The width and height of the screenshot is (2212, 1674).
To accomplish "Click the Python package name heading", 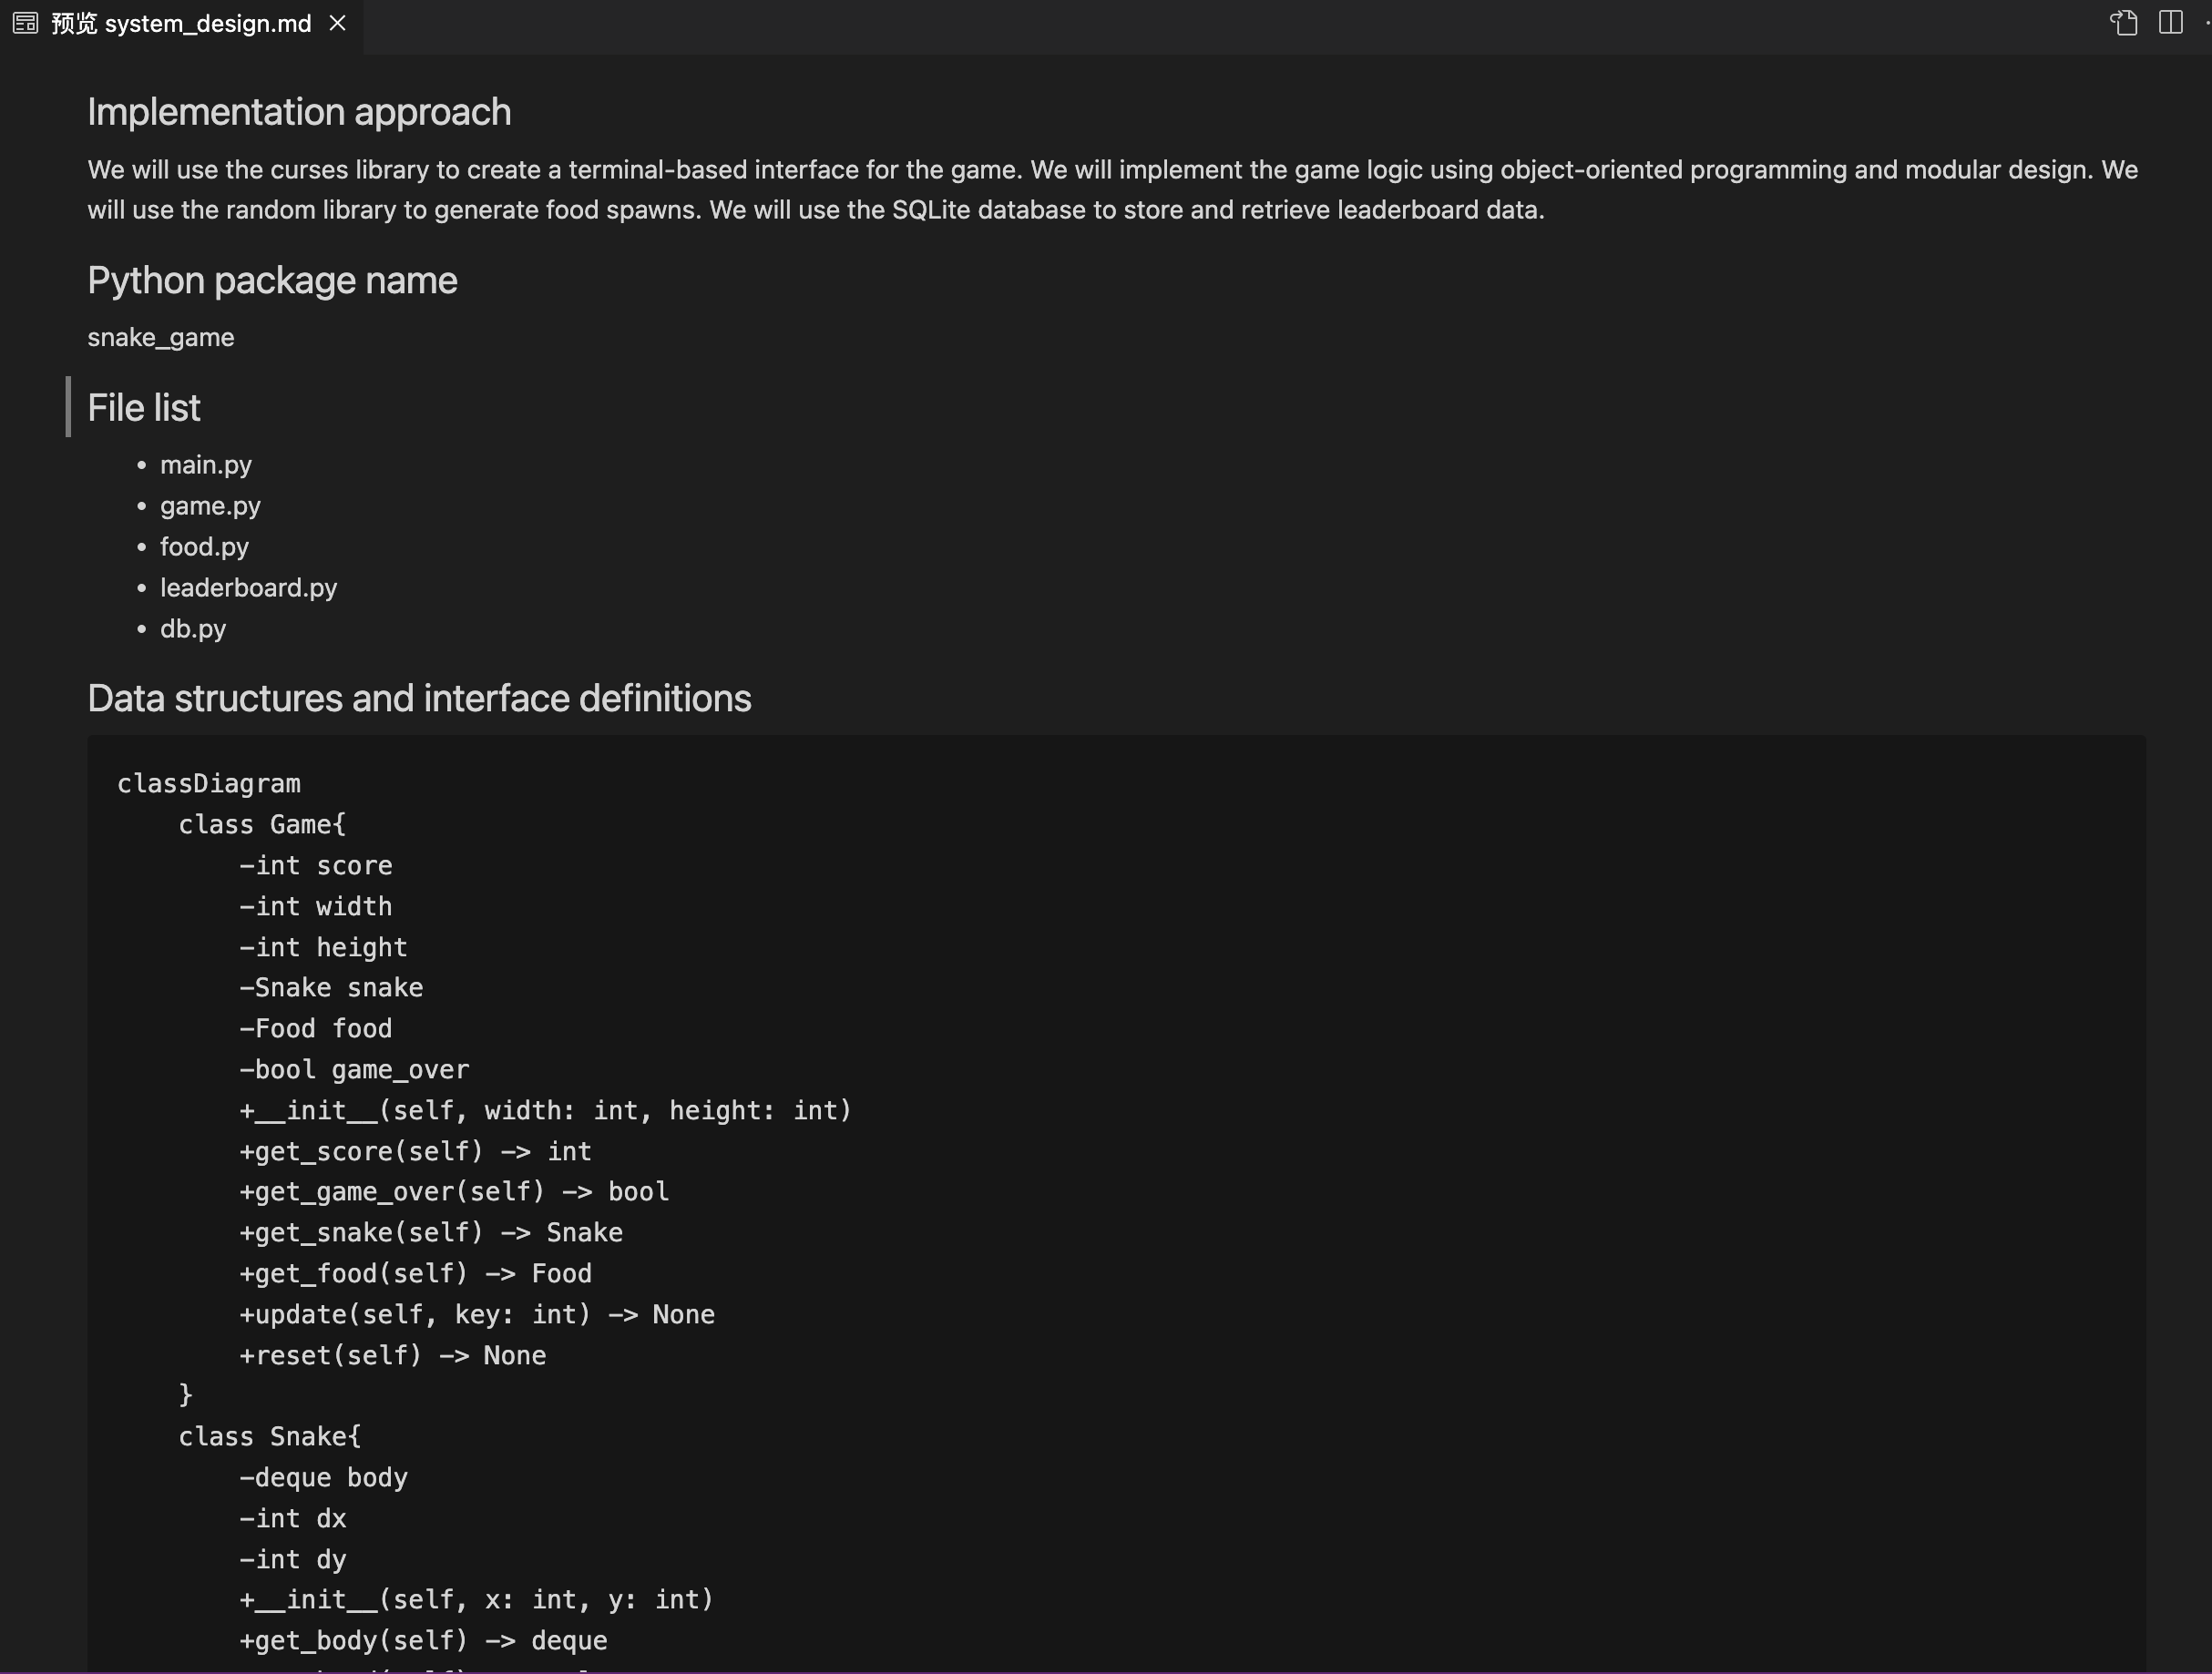I will pyautogui.click(x=272, y=280).
